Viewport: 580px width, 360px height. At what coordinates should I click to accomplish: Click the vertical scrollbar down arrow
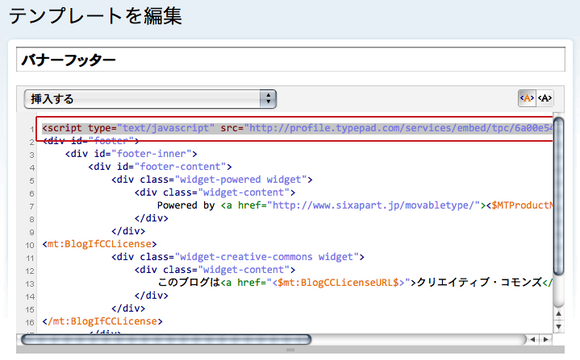pyautogui.click(x=559, y=327)
